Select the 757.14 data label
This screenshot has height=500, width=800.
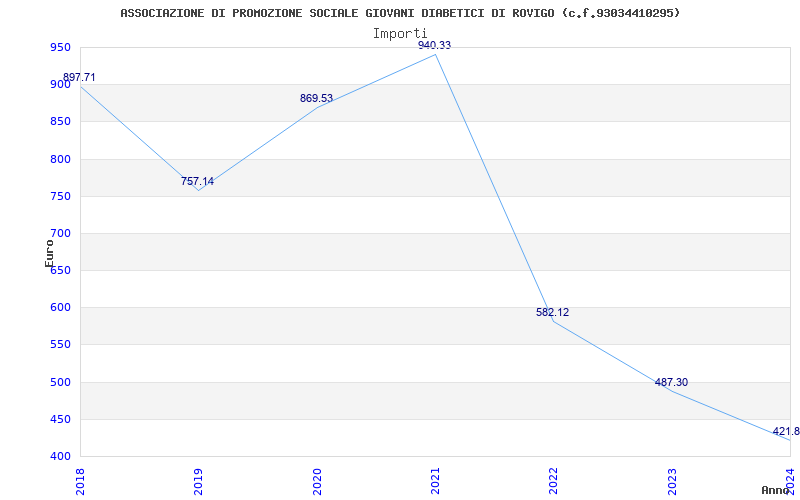click(x=197, y=181)
